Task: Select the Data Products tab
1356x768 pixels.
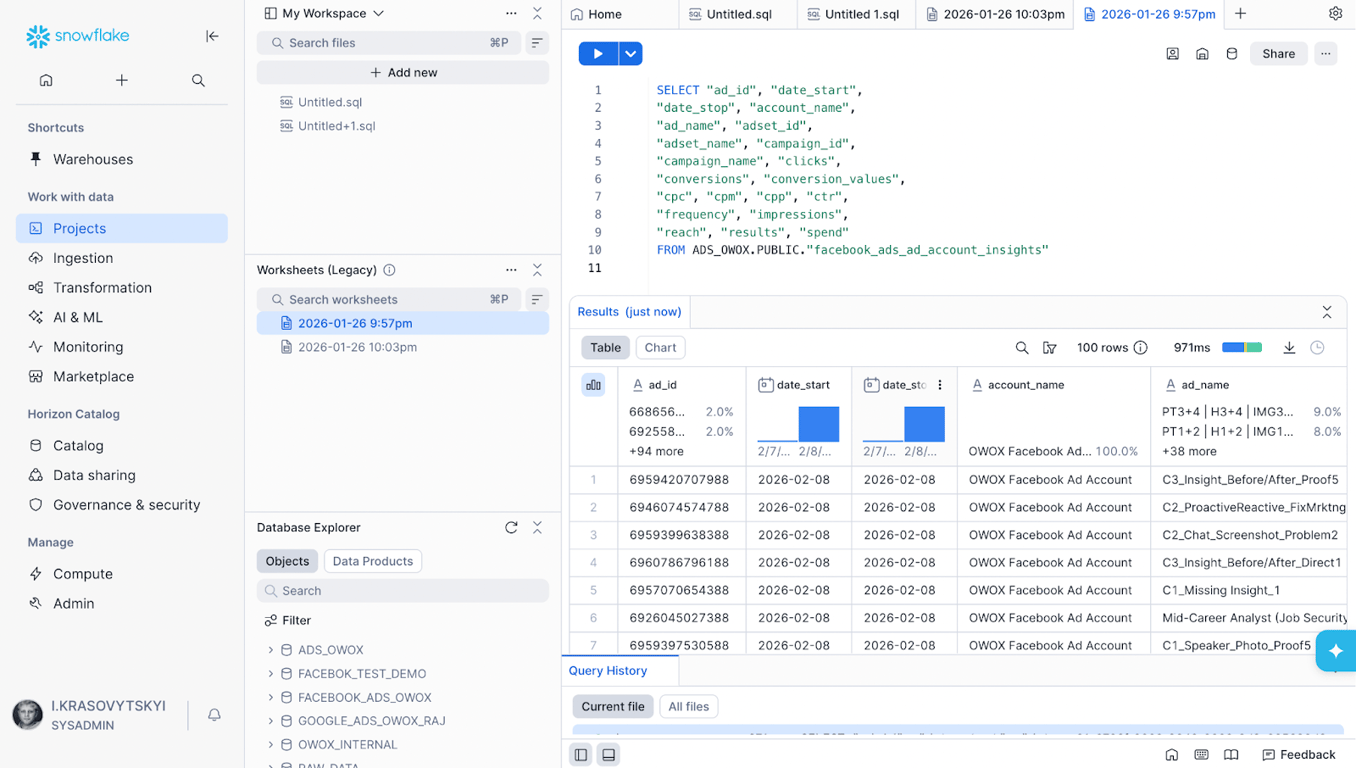Action: click(373, 561)
